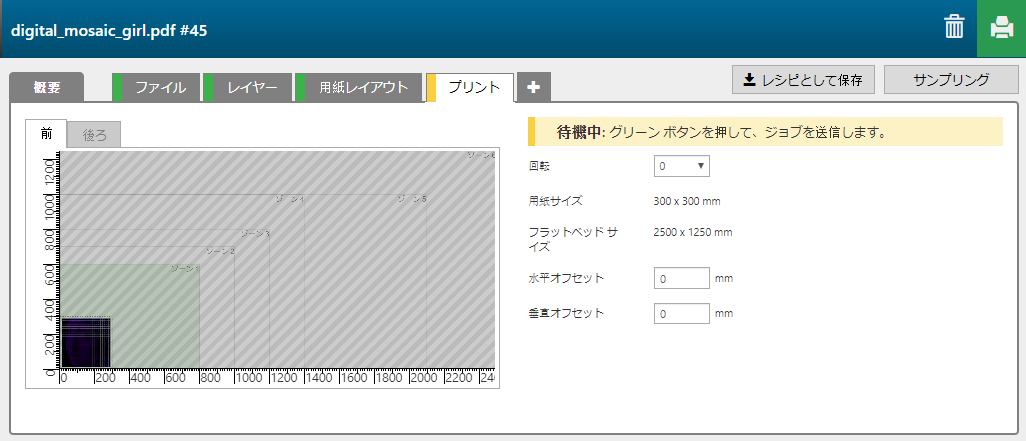Show the 前 side preview tab
1026x441 pixels.
pos(46,134)
